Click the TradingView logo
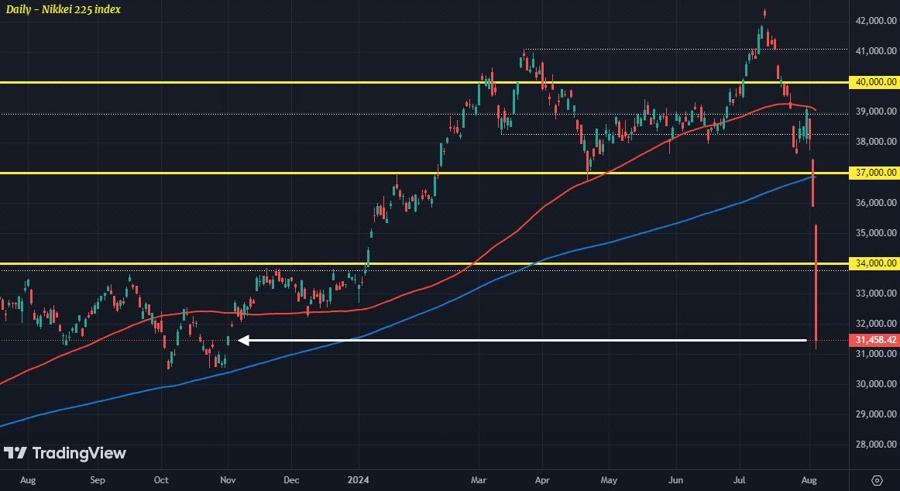The height and width of the screenshot is (491, 900). (65, 453)
